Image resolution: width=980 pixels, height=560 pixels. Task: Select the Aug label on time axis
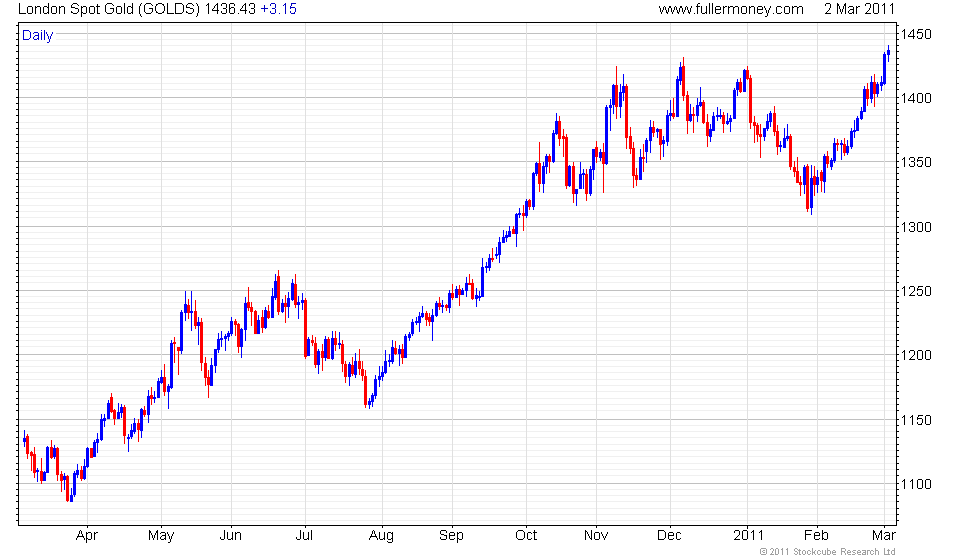(x=381, y=536)
